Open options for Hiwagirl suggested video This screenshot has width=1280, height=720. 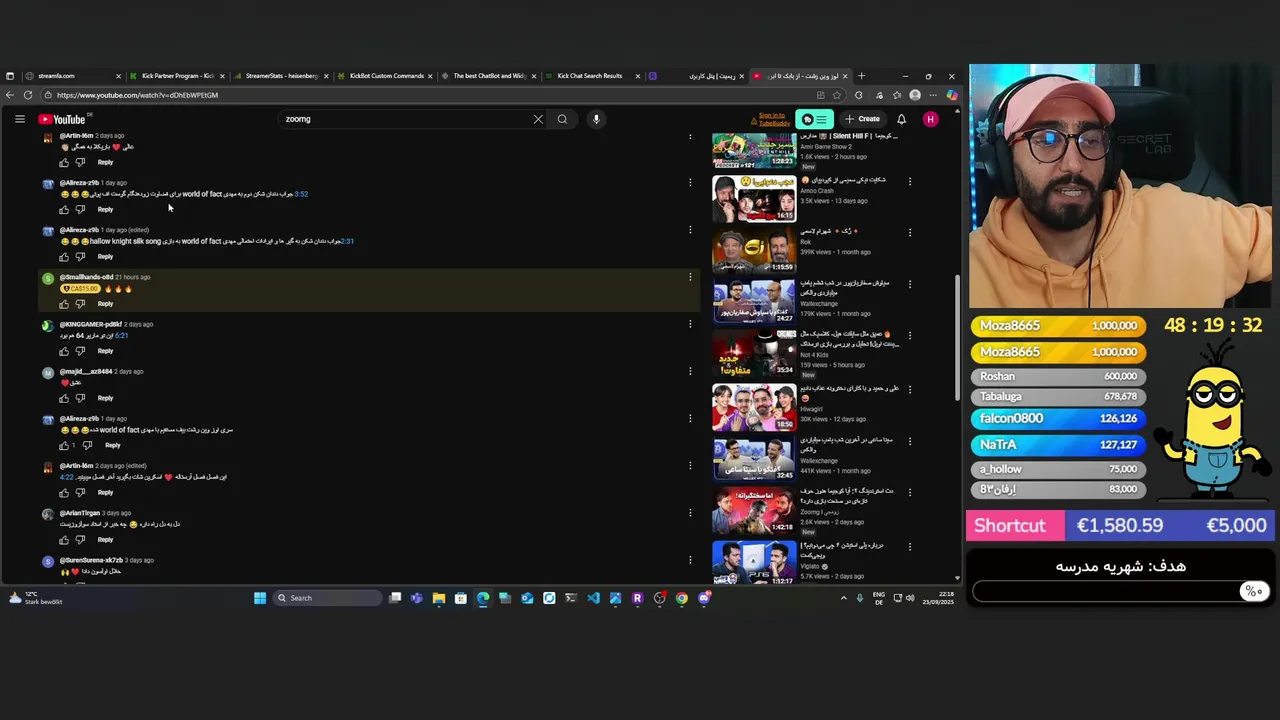[910, 388]
